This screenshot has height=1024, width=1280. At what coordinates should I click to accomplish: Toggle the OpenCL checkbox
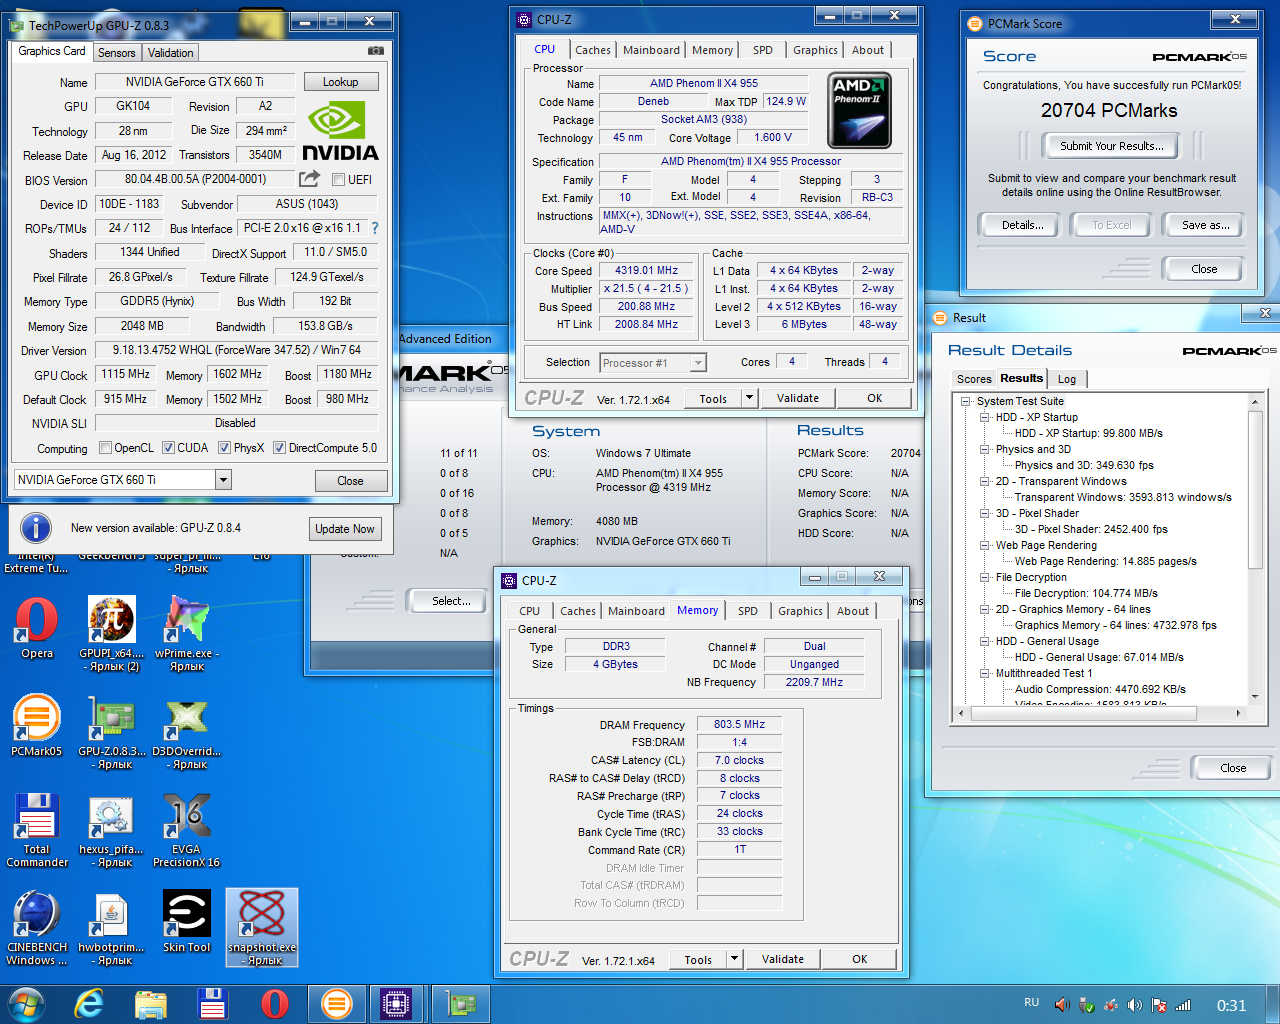105,448
